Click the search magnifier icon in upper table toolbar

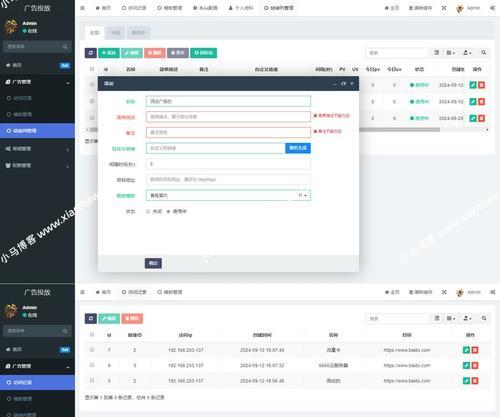coord(484,53)
